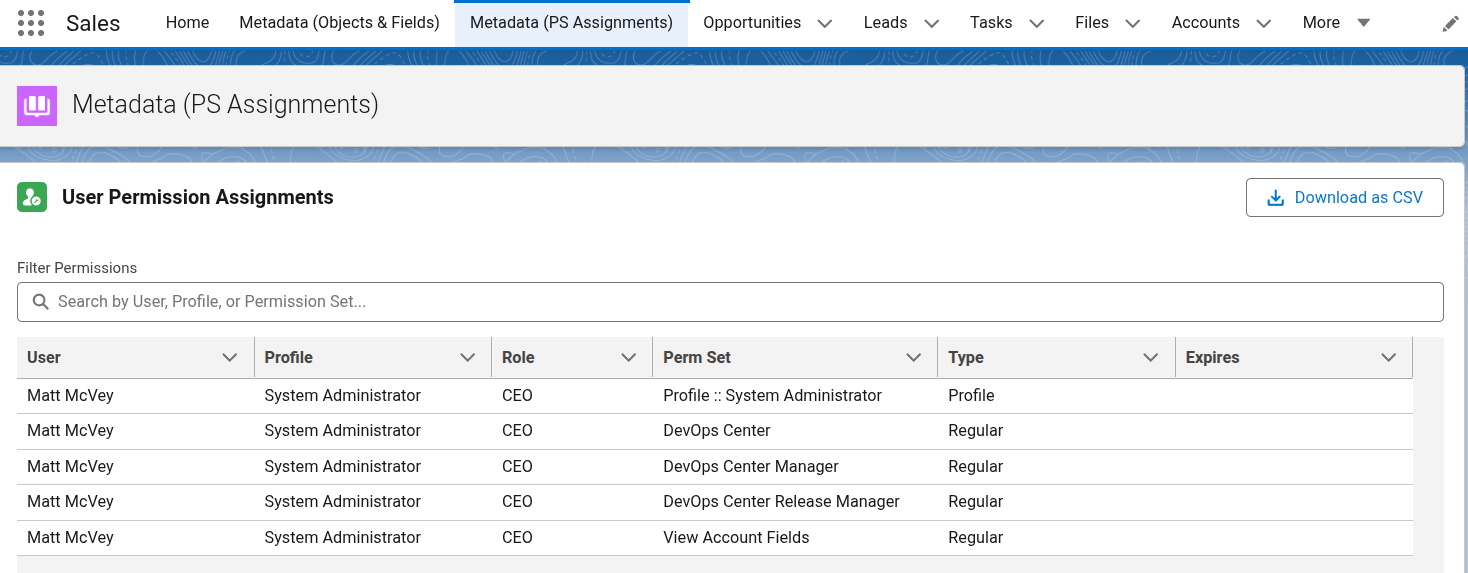1468x573 pixels.
Task: Go to the Home tab
Action: (187, 23)
